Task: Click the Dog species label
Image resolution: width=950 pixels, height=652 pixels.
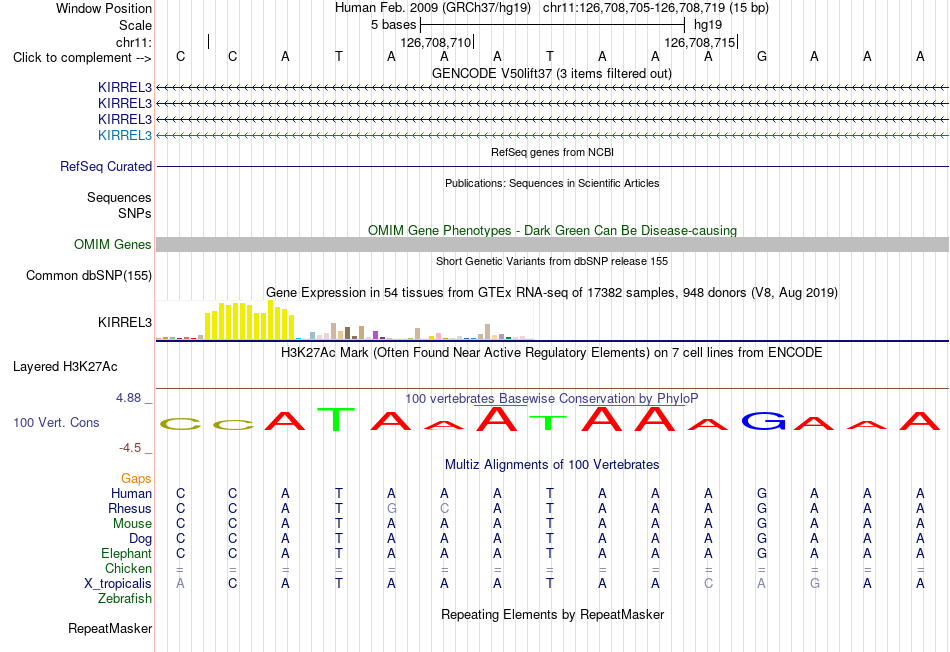Action: [x=140, y=539]
